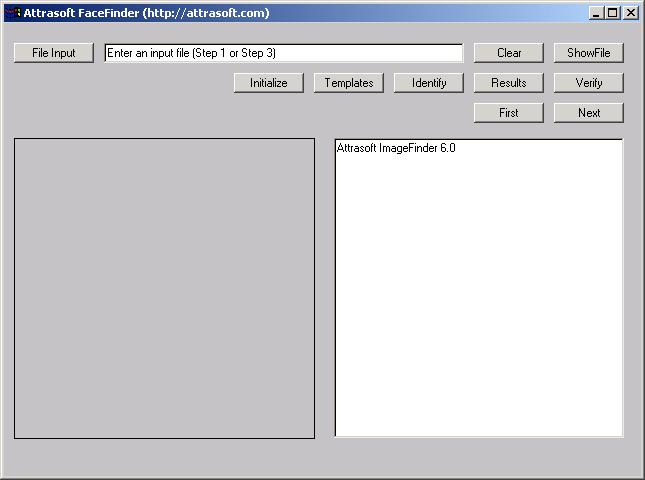Click the Identify button
The width and height of the screenshot is (645, 480).
point(429,83)
